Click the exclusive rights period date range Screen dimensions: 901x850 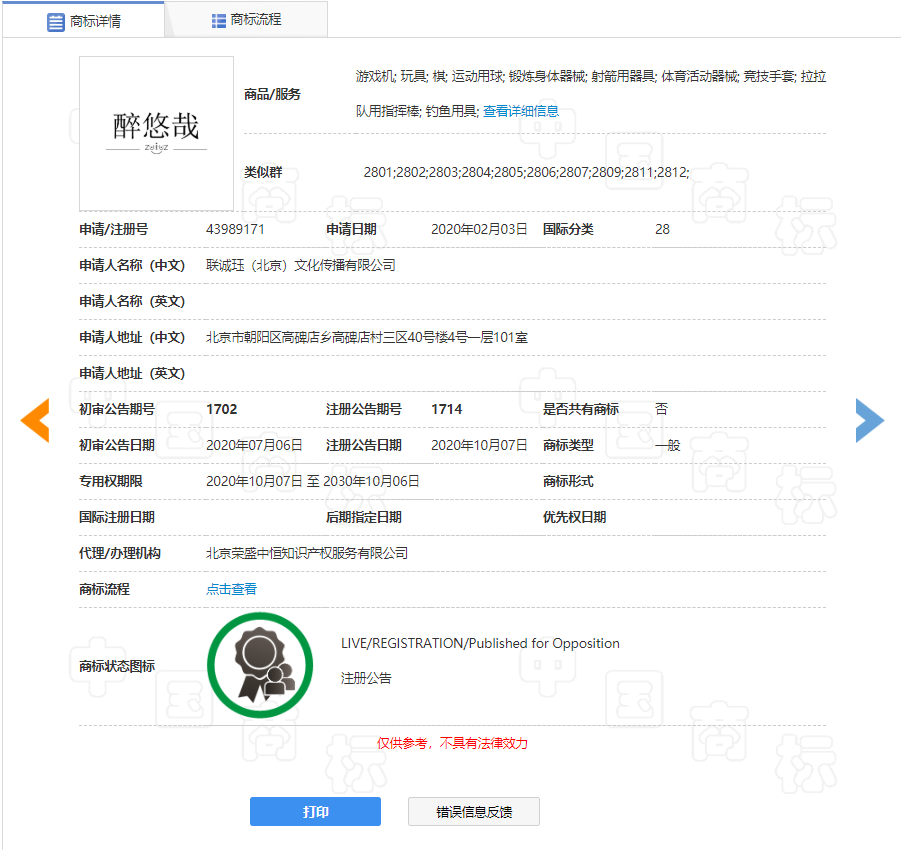[312, 481]
